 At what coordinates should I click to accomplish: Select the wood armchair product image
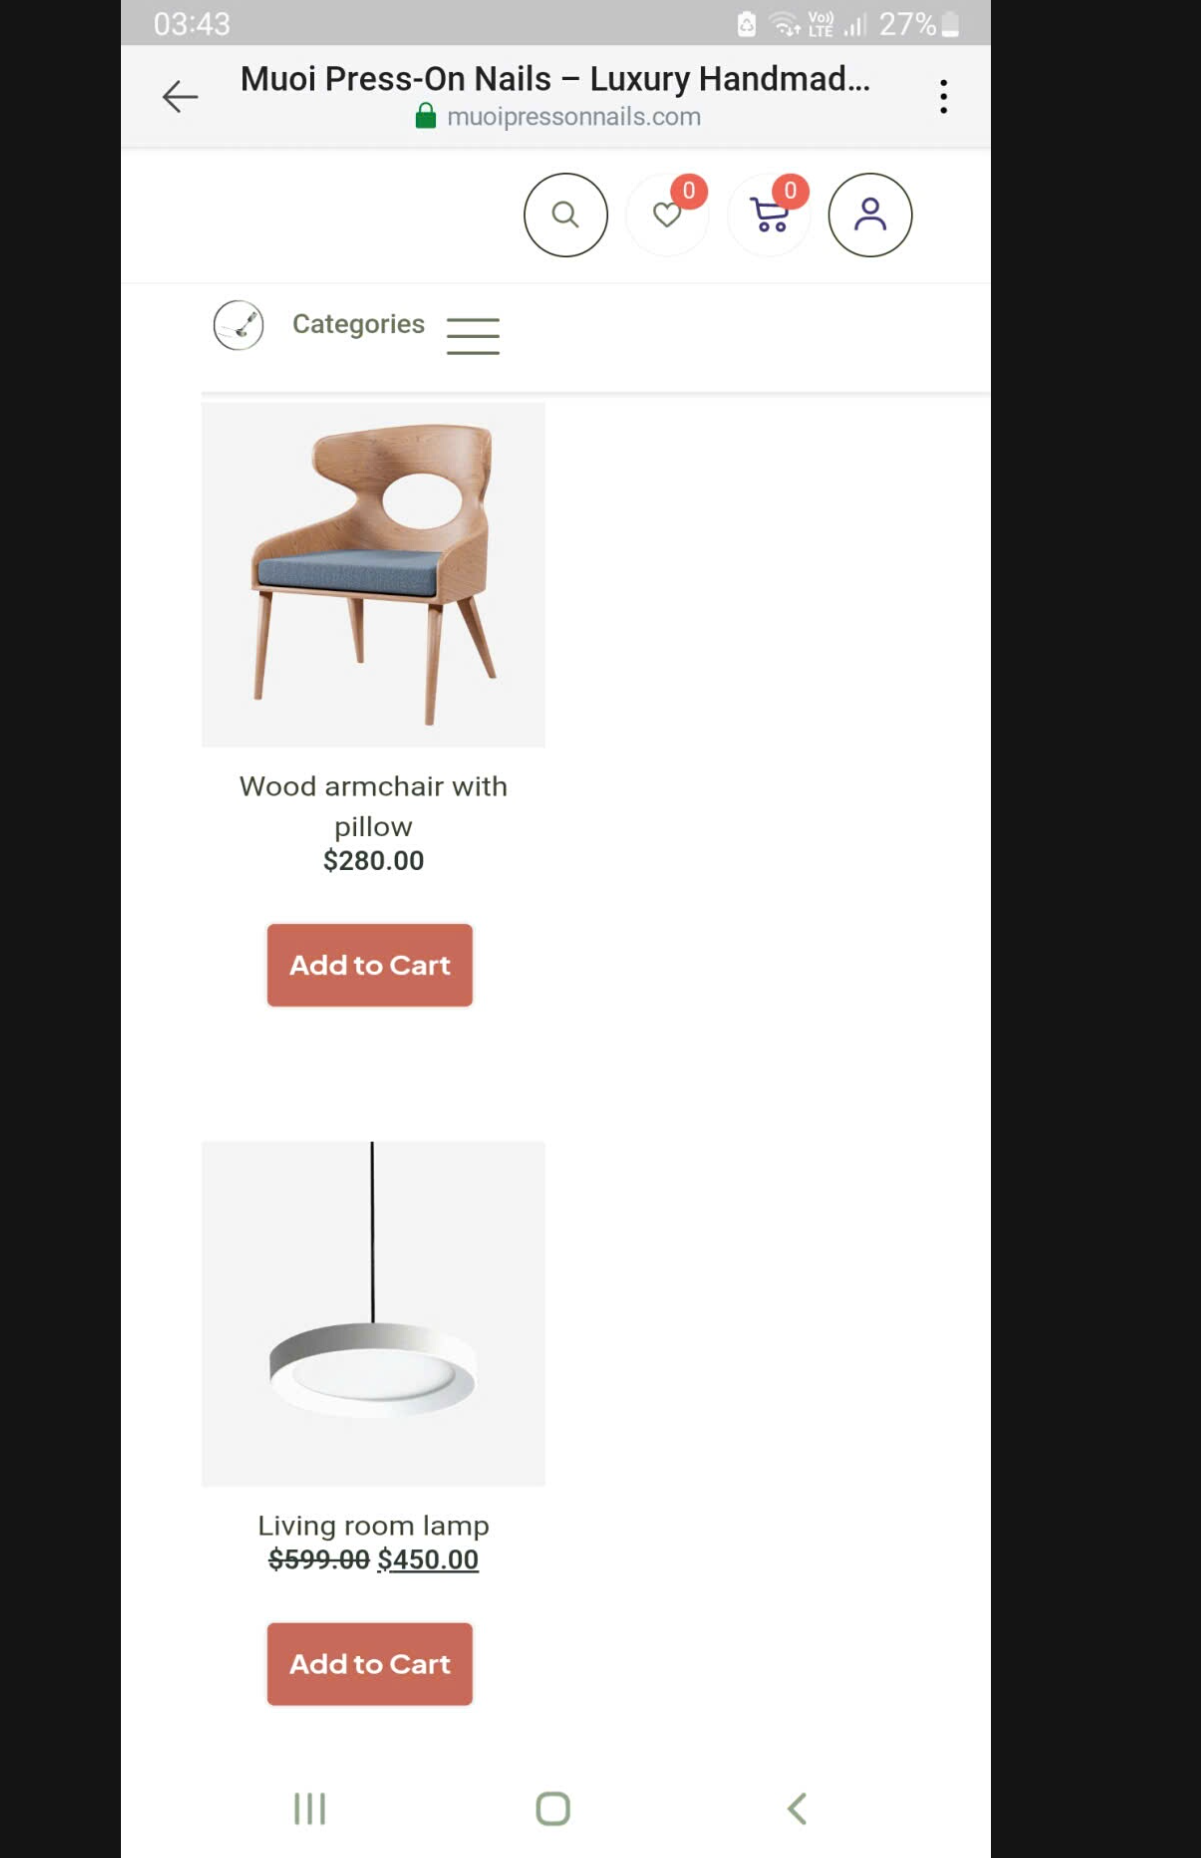[373, 575]
